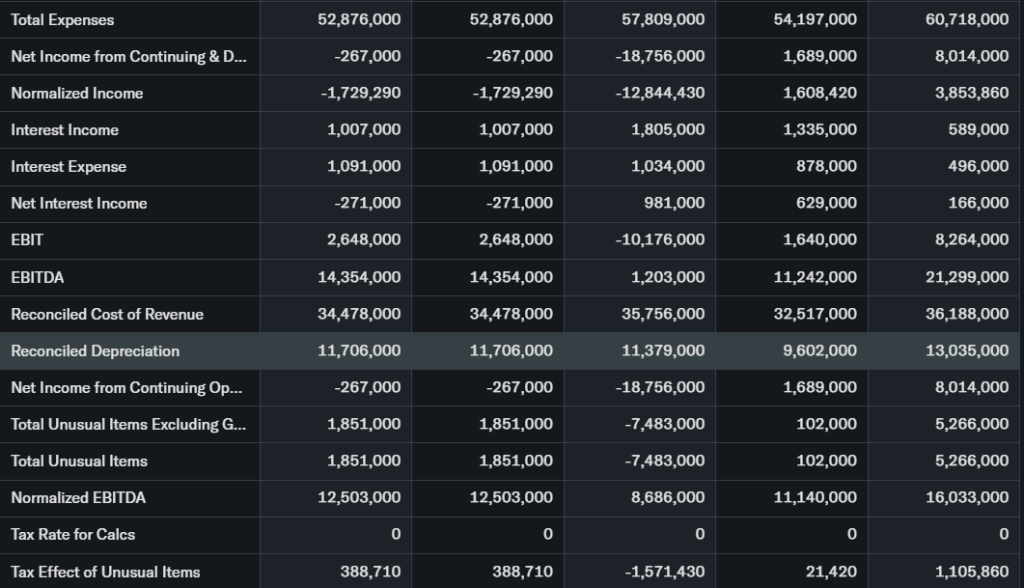Image resolution: width=1024 pixels, height=588 pixels.
Task: Click the Reconciled Depreciation value 9,602,000
Action: click(x=819, y=351)
